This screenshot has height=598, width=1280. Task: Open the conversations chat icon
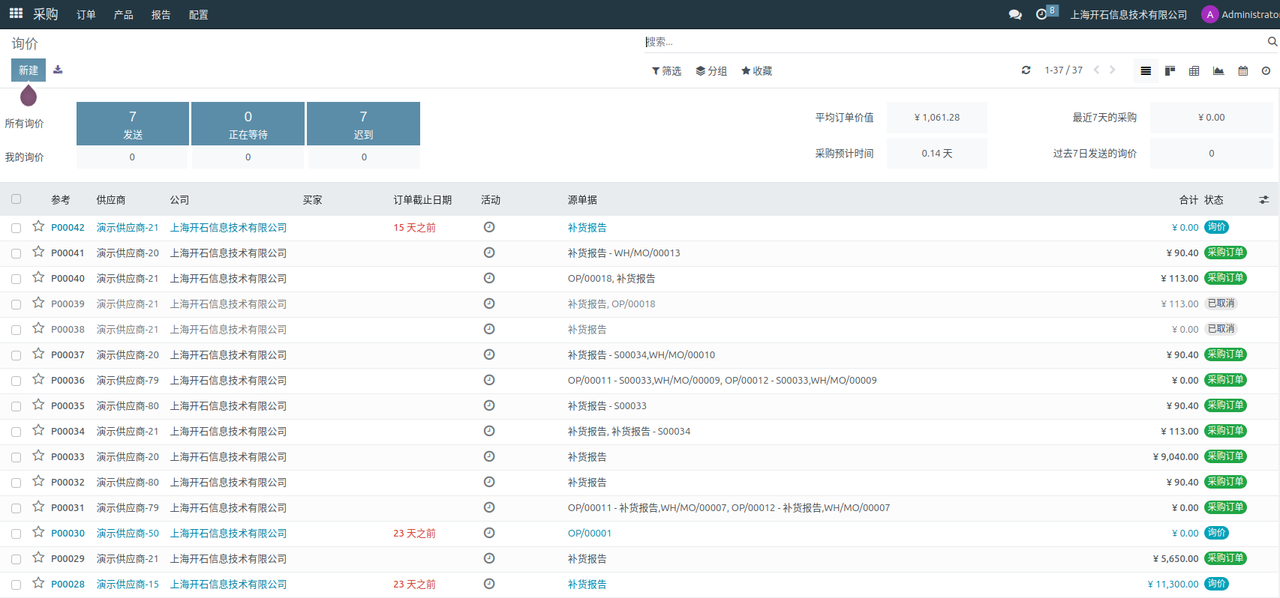coord(1015,15)
